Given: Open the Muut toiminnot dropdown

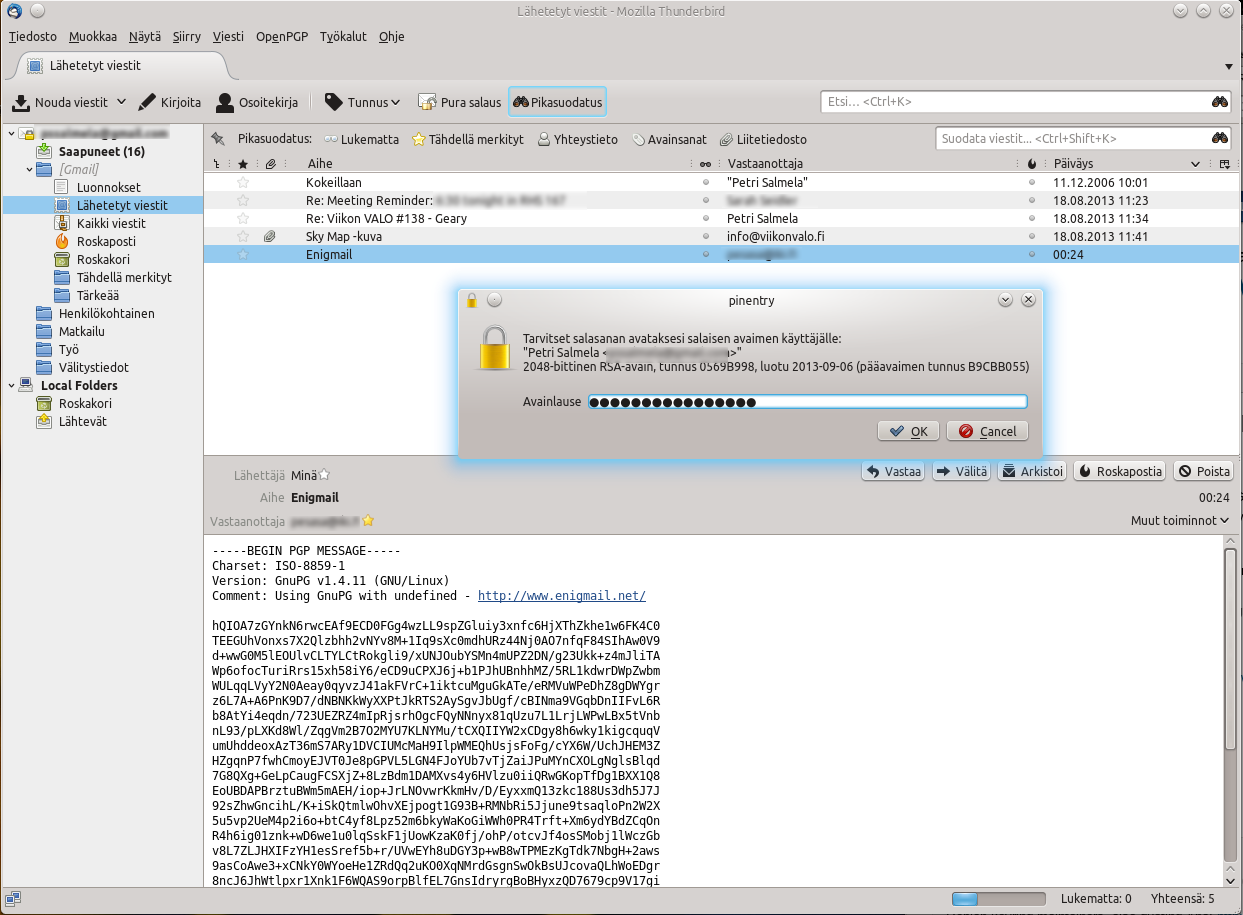Looking at the screenshot, I should [1180, 521].
